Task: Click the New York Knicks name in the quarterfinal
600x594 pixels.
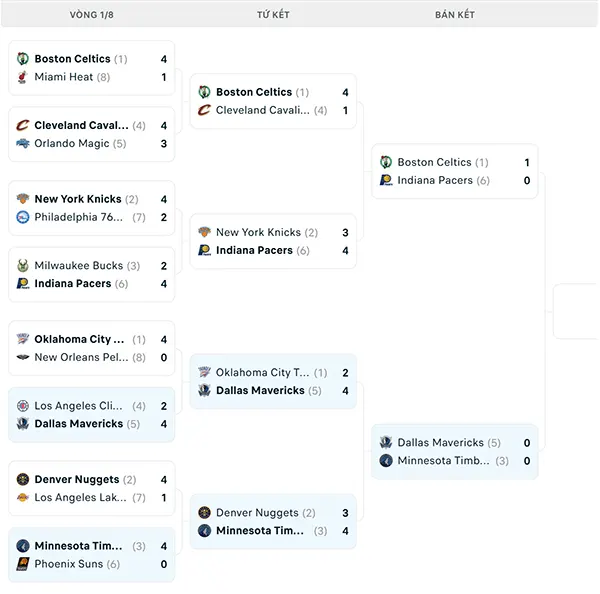Action: (x=258, y=232)
